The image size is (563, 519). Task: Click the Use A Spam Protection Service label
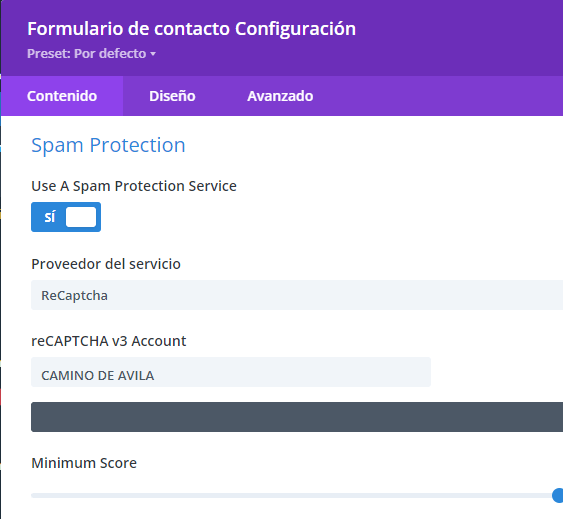(134, 186)
